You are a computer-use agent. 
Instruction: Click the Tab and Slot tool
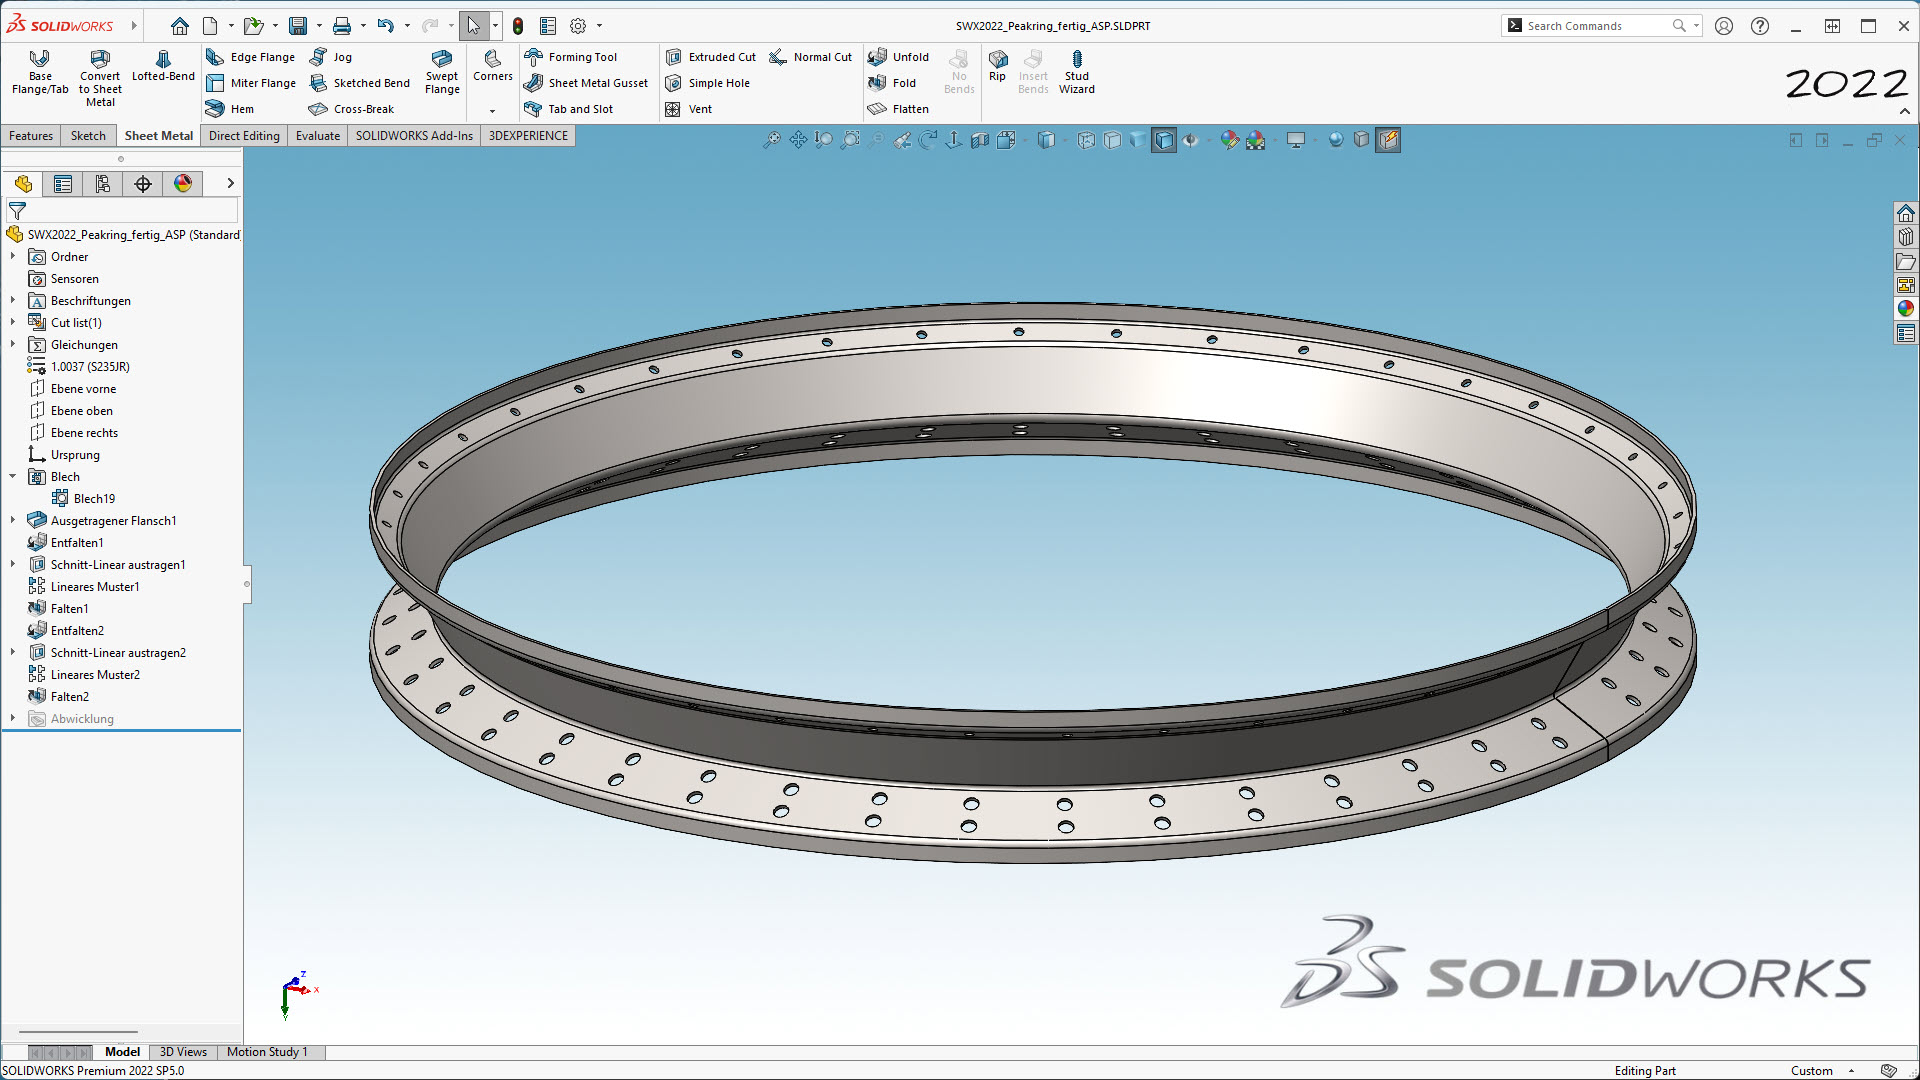point(569,109)
